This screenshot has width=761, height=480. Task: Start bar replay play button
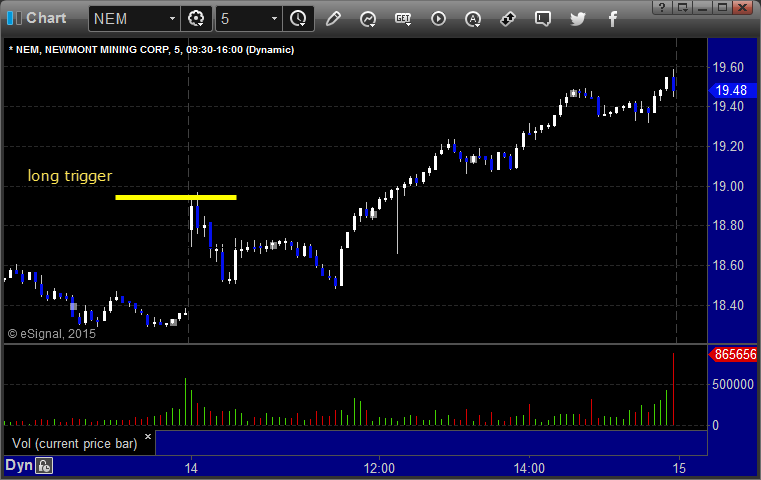[438, 19]
